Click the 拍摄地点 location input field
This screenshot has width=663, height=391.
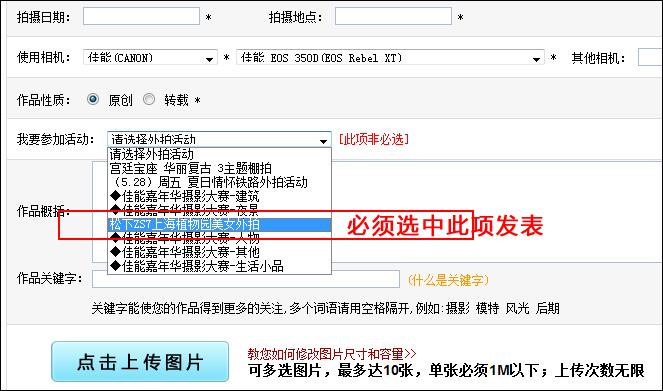[x=393, y=16]
